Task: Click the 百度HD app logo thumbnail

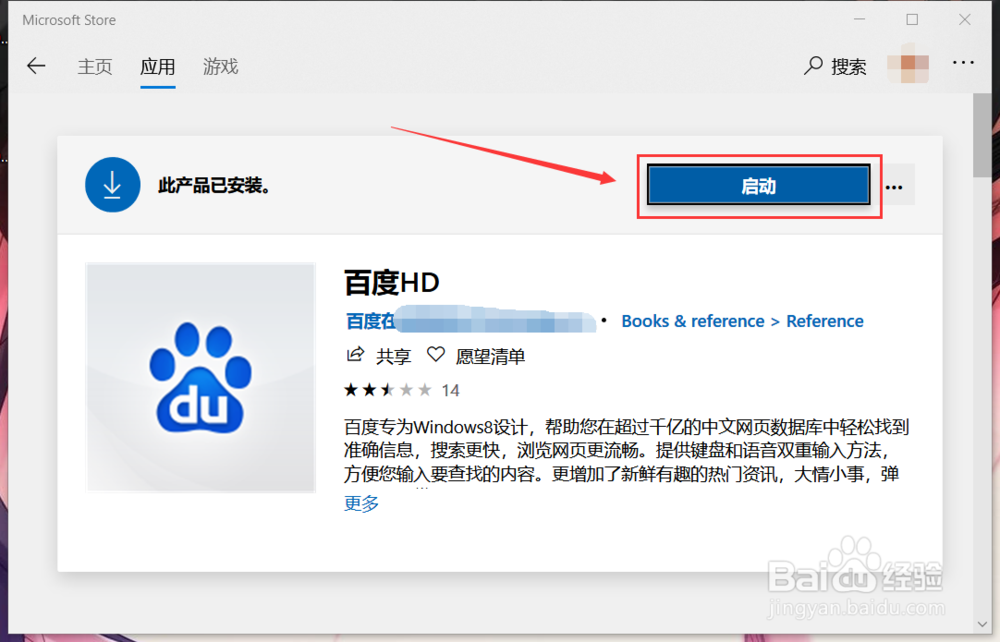Action: pyautogui.click(x=201, y=377)
